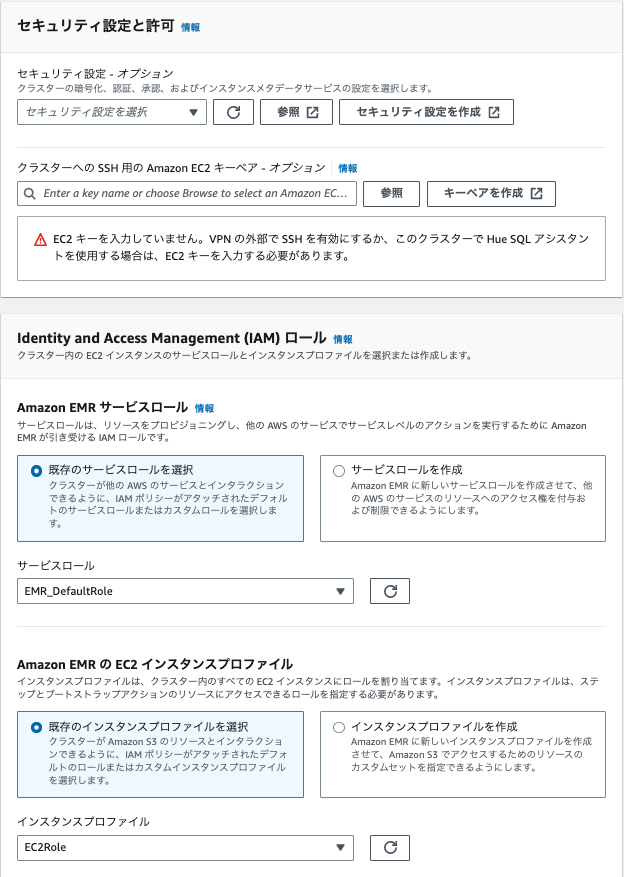Select 既存のサービスロールを選択 radio option
This screenshot has height=877, width=624.
[x=36, y=471]
